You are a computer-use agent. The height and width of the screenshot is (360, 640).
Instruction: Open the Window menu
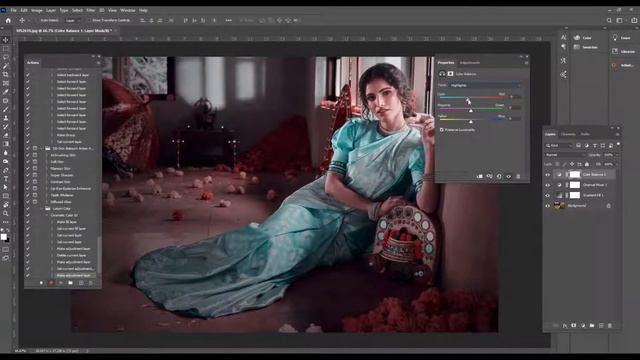[x=127, y=10]
